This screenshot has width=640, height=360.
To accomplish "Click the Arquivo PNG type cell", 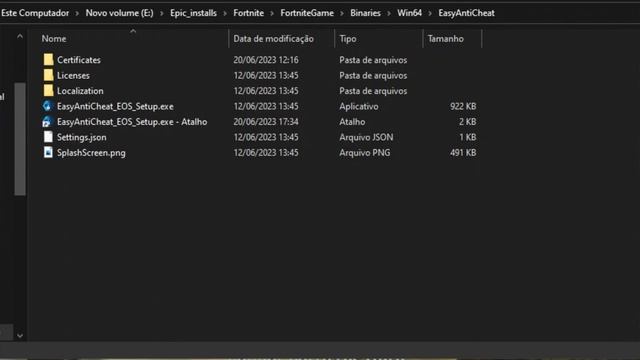I will click(x=364, y=153).
